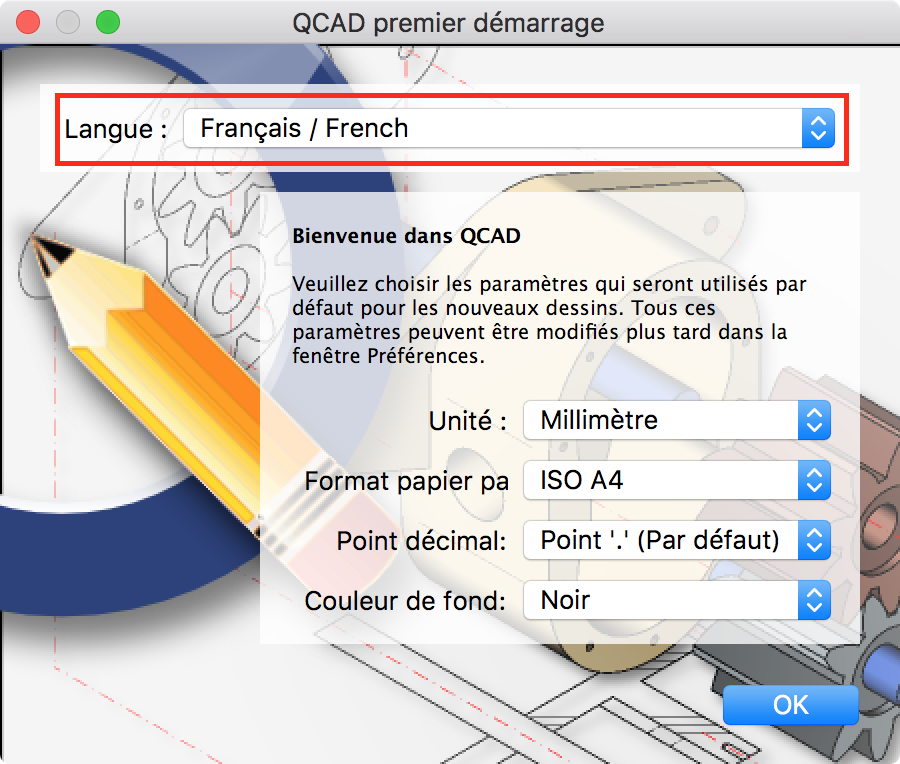Open the Langue dropdown showing Français / French
900x764 pixels.
(x=492, y=128)
